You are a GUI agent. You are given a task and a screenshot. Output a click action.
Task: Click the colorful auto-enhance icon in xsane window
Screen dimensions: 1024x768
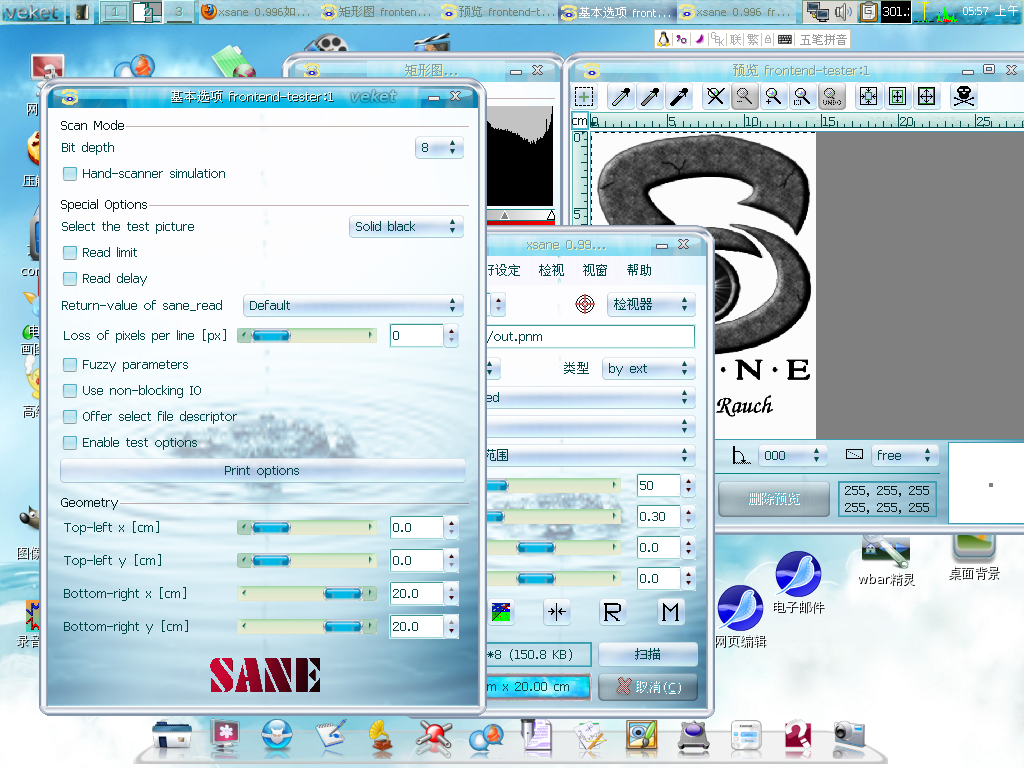(x=502, y=613)
